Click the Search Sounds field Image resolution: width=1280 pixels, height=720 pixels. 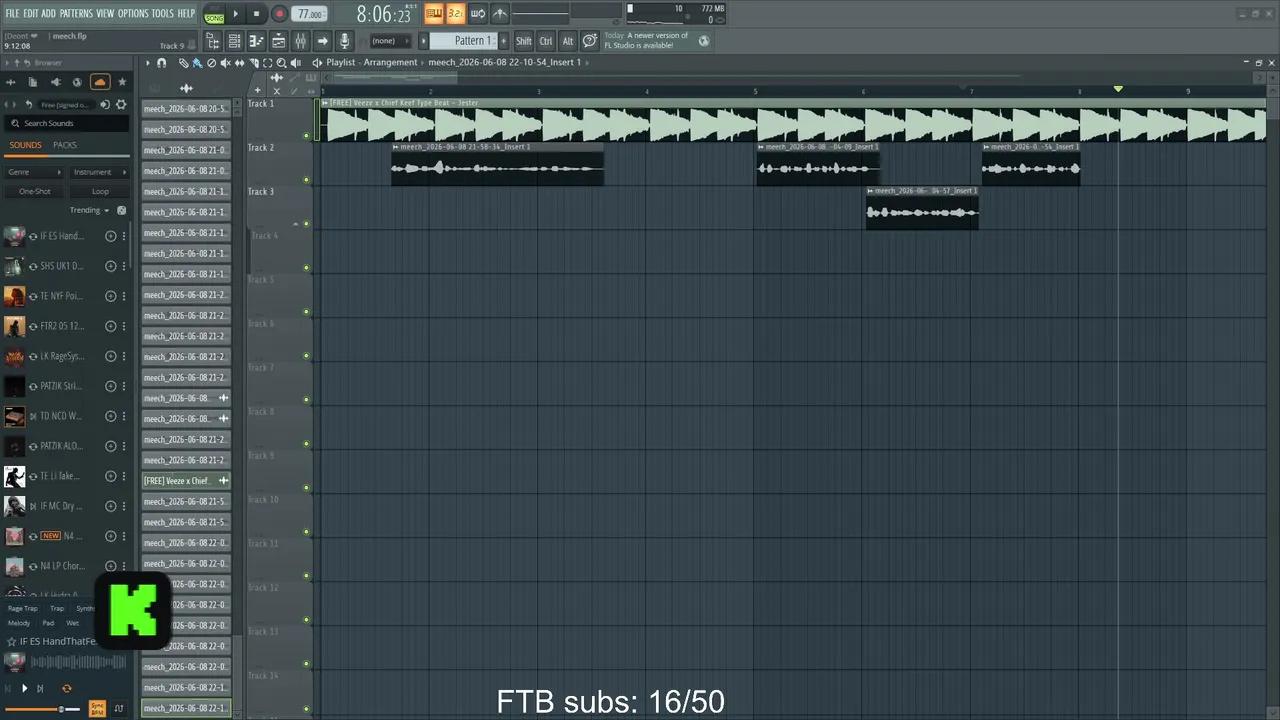point(66,124)
